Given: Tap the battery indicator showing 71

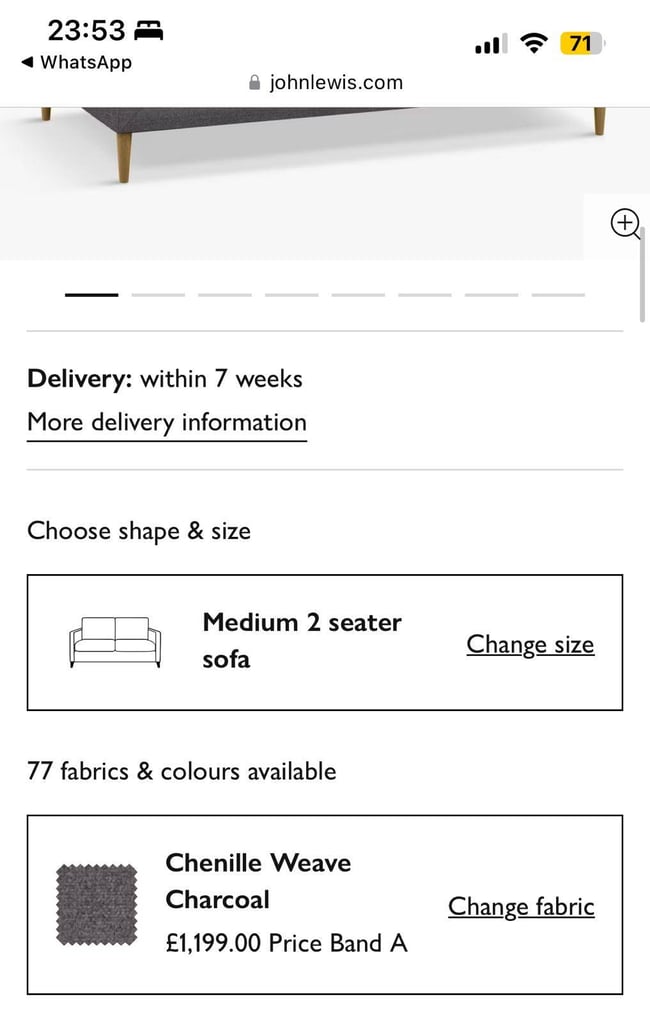Looking at the screenshot, I should (581, 44).
